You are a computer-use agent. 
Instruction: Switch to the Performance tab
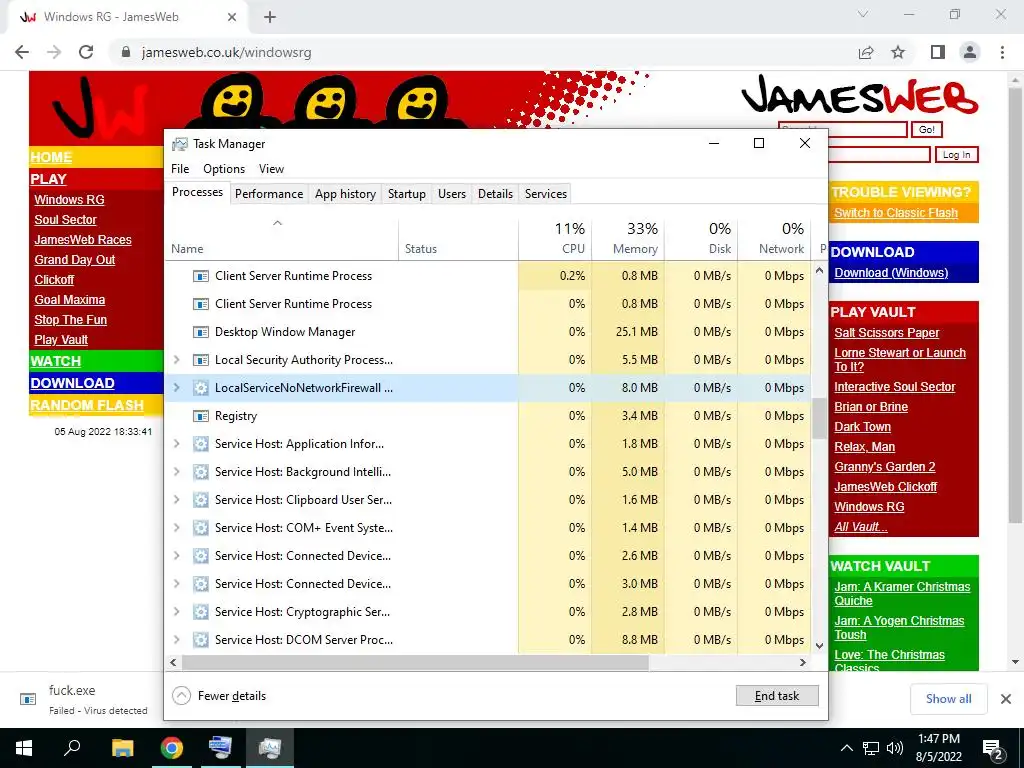click(269, 194)
